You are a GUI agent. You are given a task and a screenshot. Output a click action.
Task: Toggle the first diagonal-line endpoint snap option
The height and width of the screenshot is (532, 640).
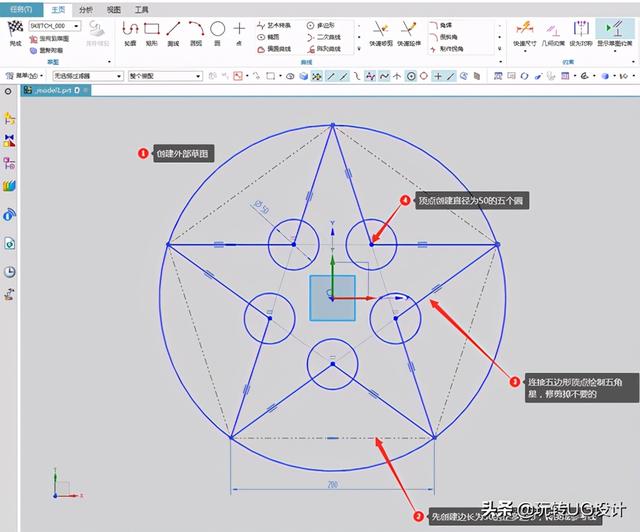331,76
